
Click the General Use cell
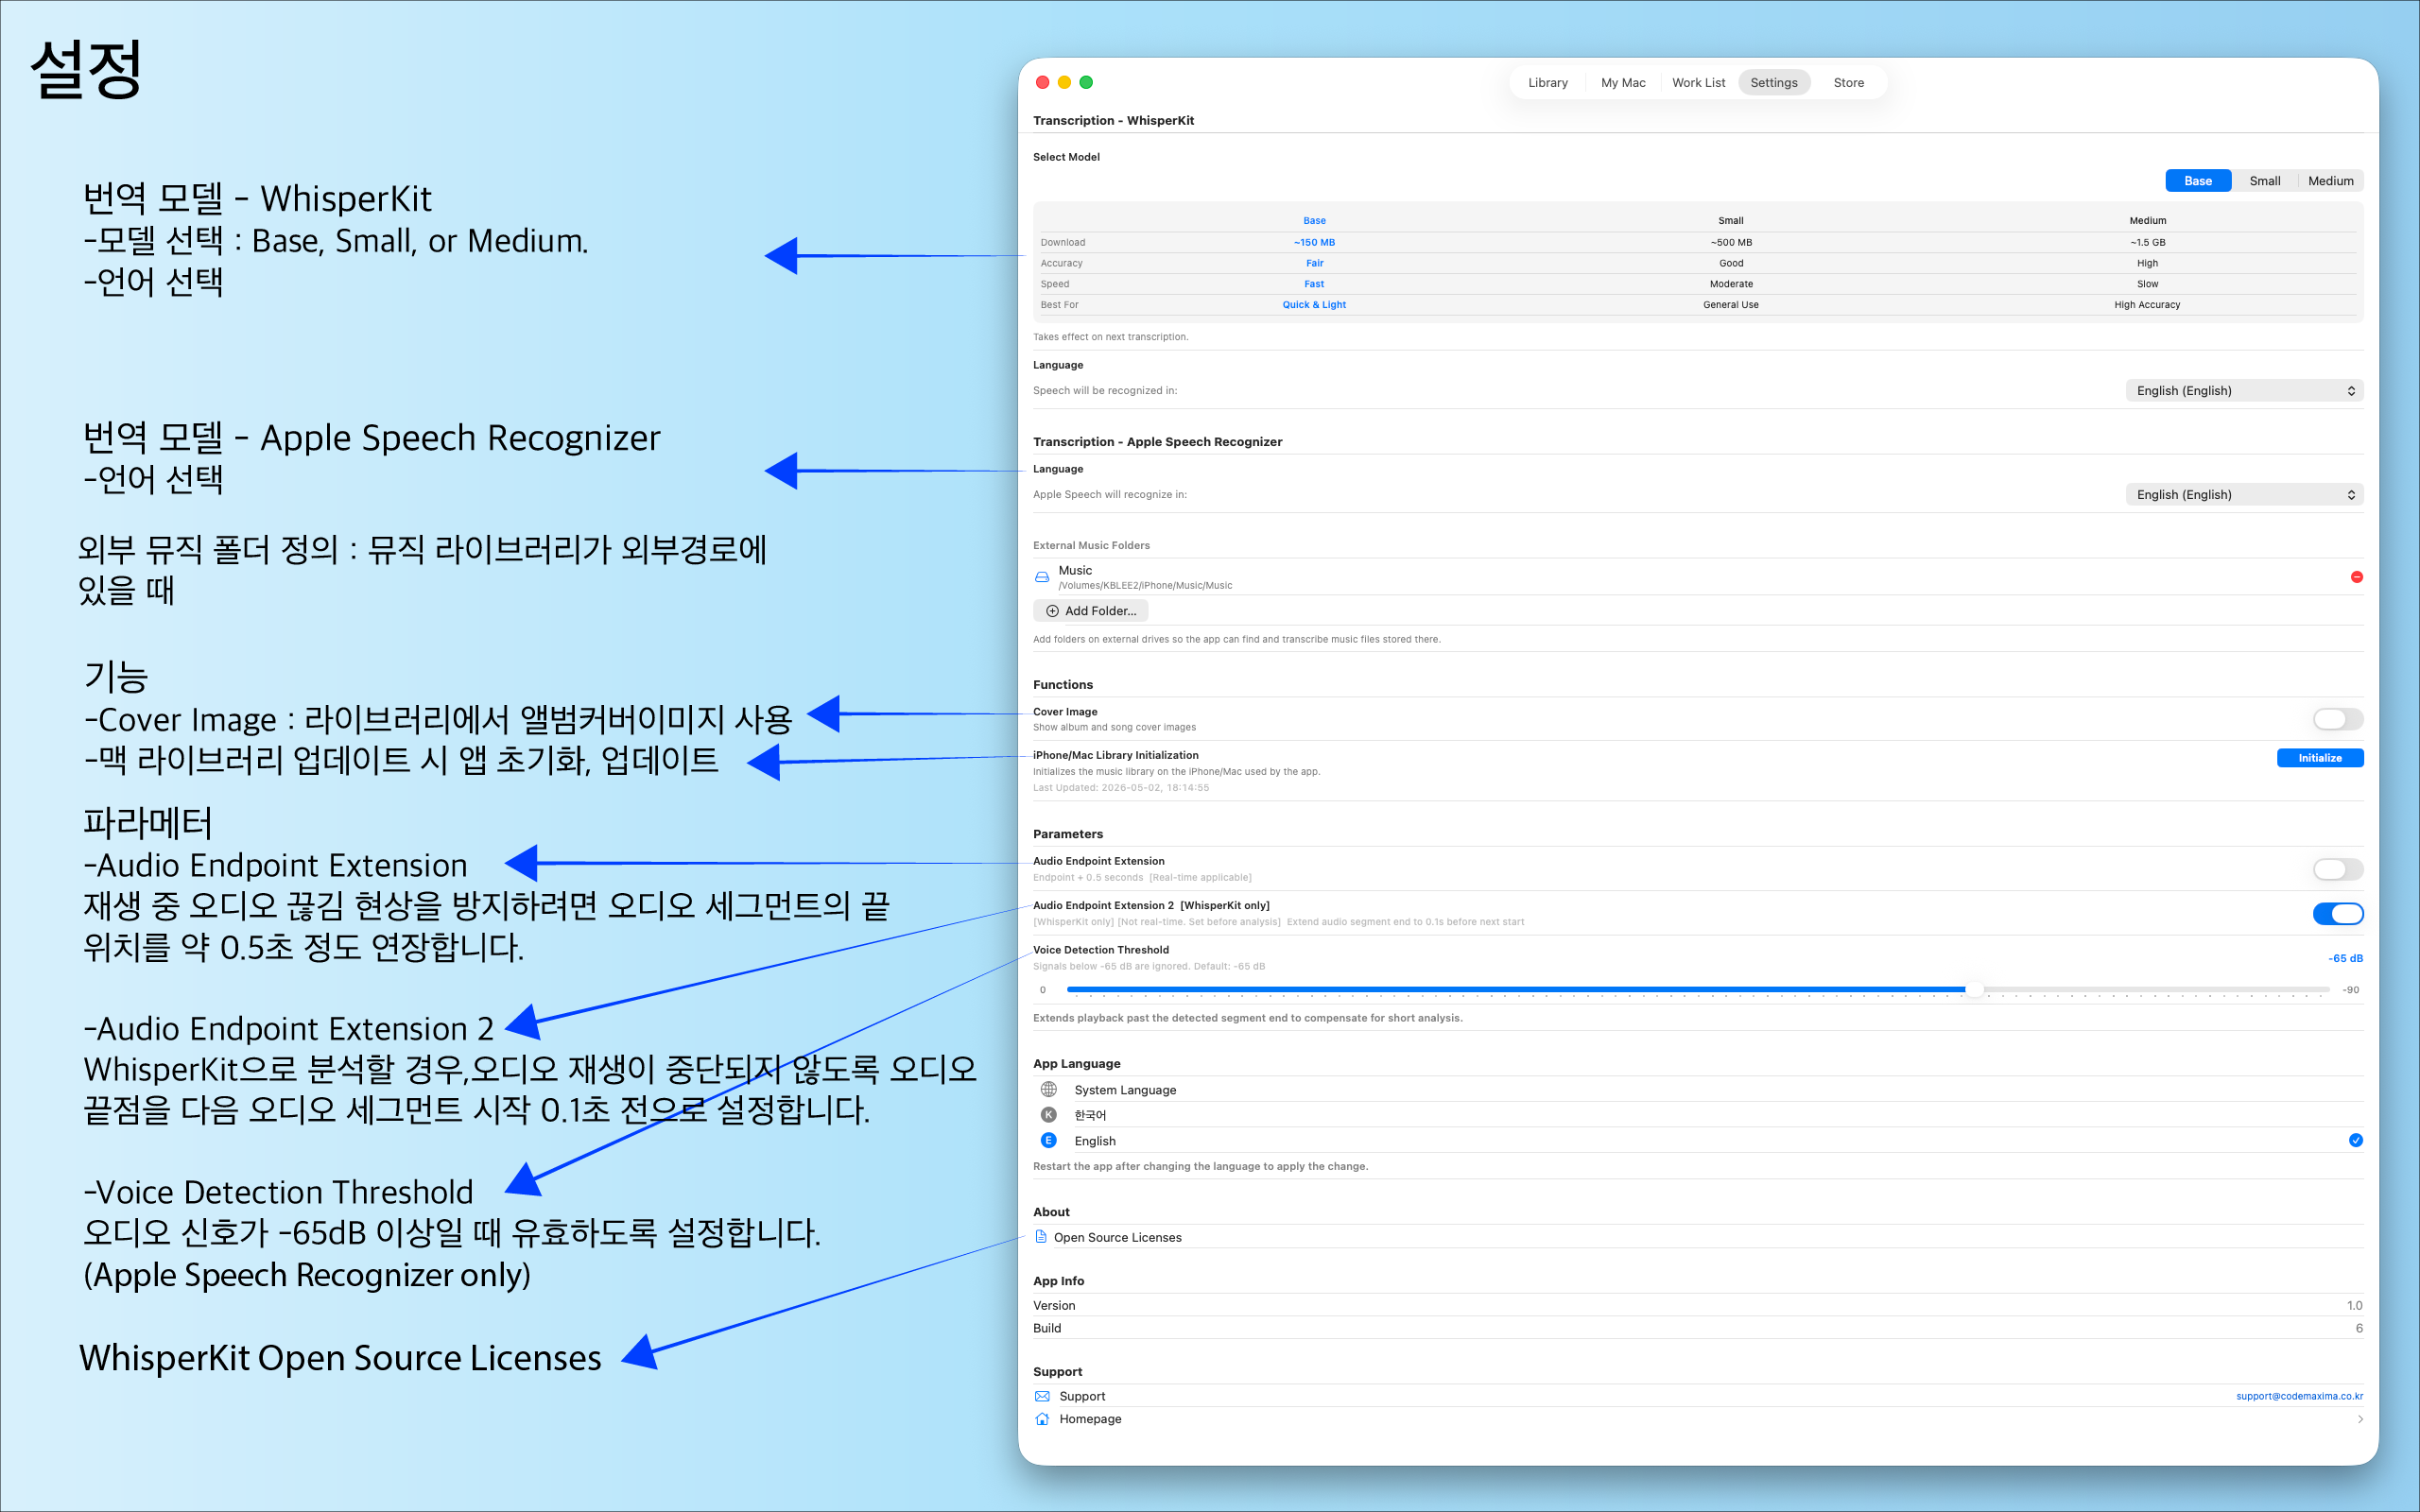pyautogui.click(x=1730, y=305)
